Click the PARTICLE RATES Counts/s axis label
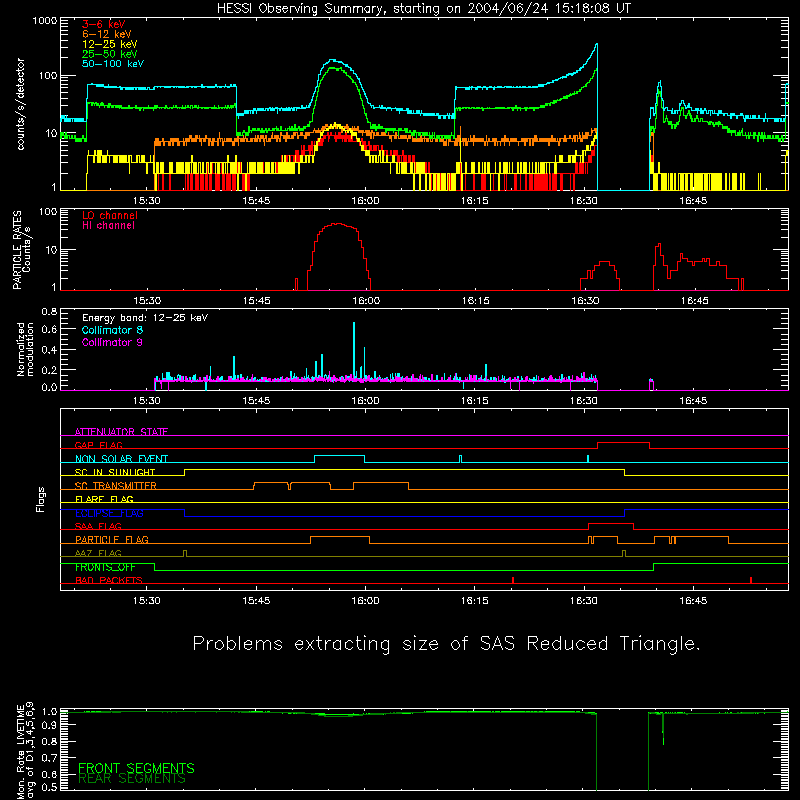This screenshot has width=800, height=800. click(x=21, y=250)
